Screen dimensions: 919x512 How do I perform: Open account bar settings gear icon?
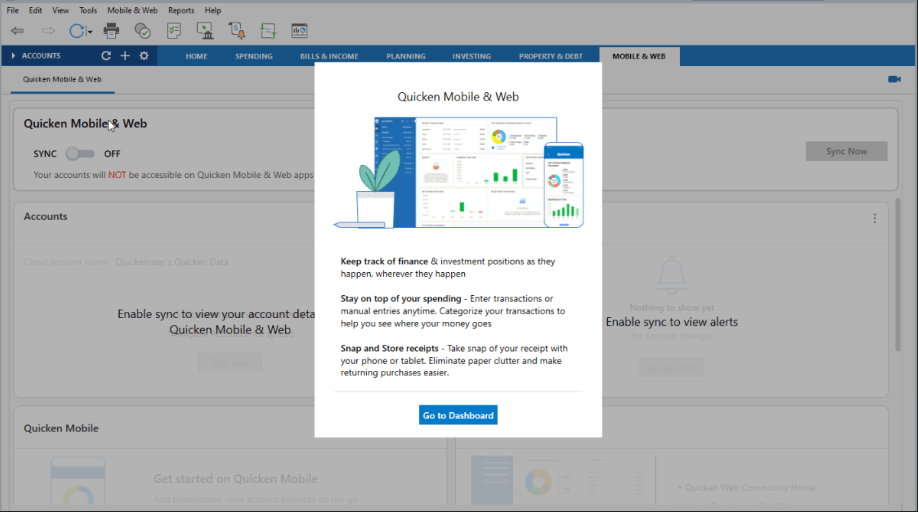pos(144,56)
